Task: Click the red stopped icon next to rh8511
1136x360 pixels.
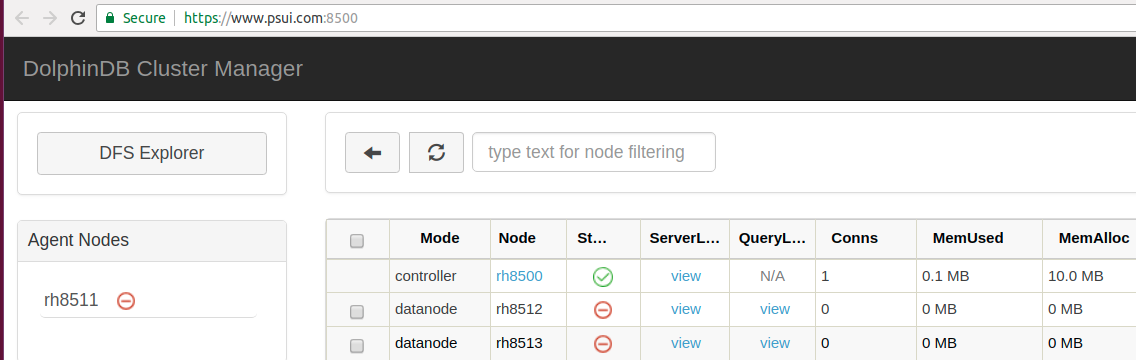Action: (126, 300)
